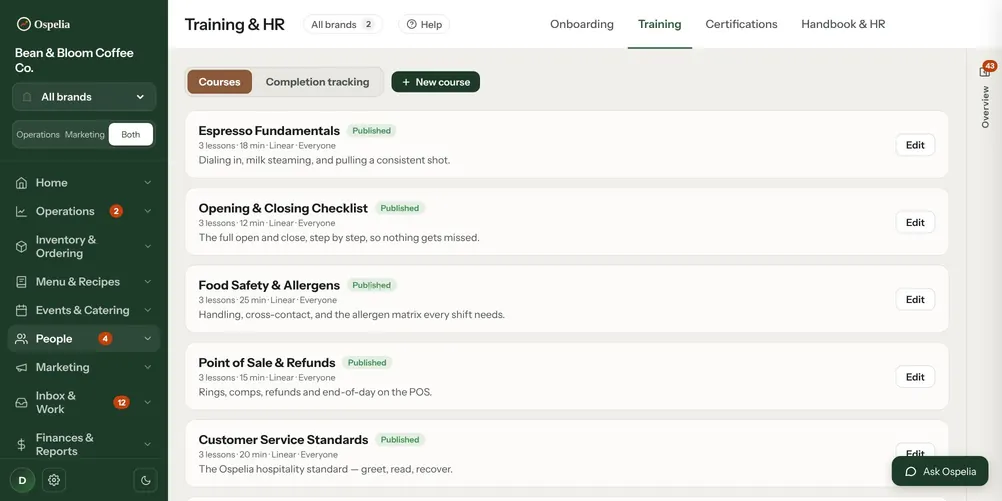
Task: Click Published badge on Espresso Fundamentals
Action: tap(371, 131)
